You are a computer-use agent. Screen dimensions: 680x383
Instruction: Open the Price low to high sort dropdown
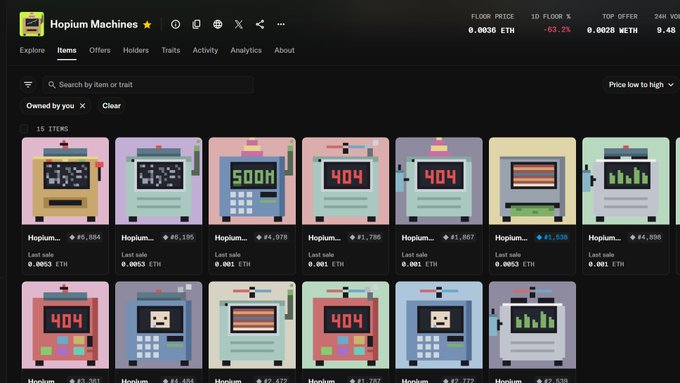click(641, 85)
